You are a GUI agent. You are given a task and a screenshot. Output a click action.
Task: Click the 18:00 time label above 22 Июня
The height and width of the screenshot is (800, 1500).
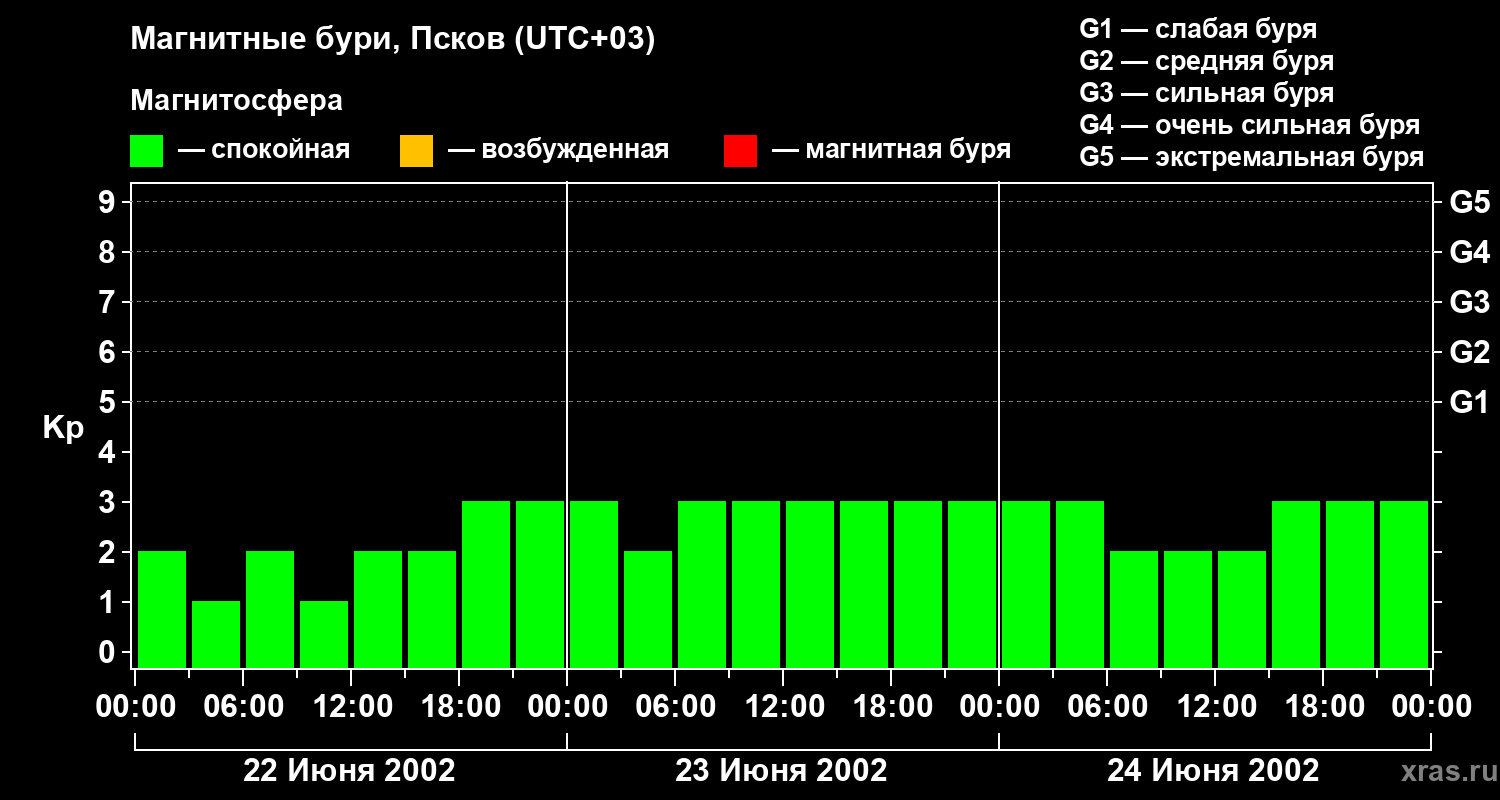point(459,707)
